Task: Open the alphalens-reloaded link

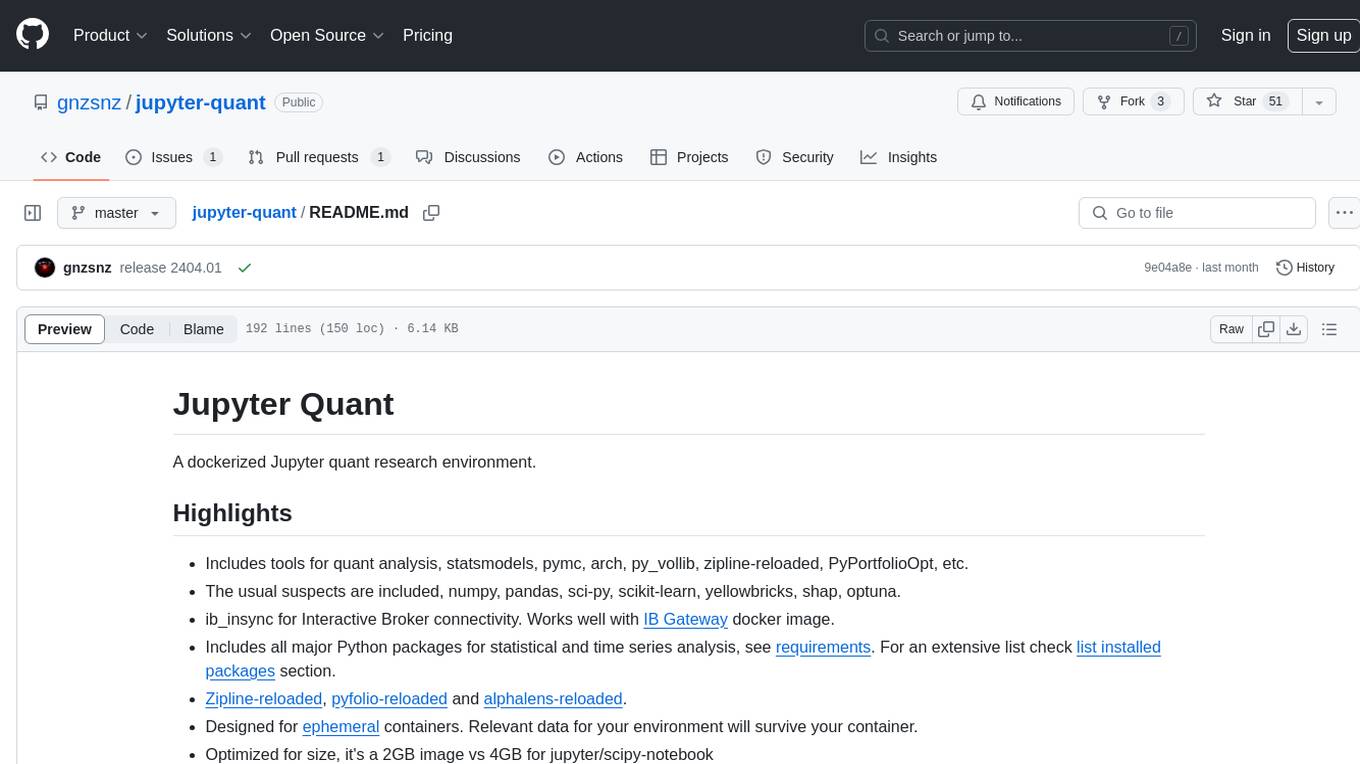Action: (553, 699)
